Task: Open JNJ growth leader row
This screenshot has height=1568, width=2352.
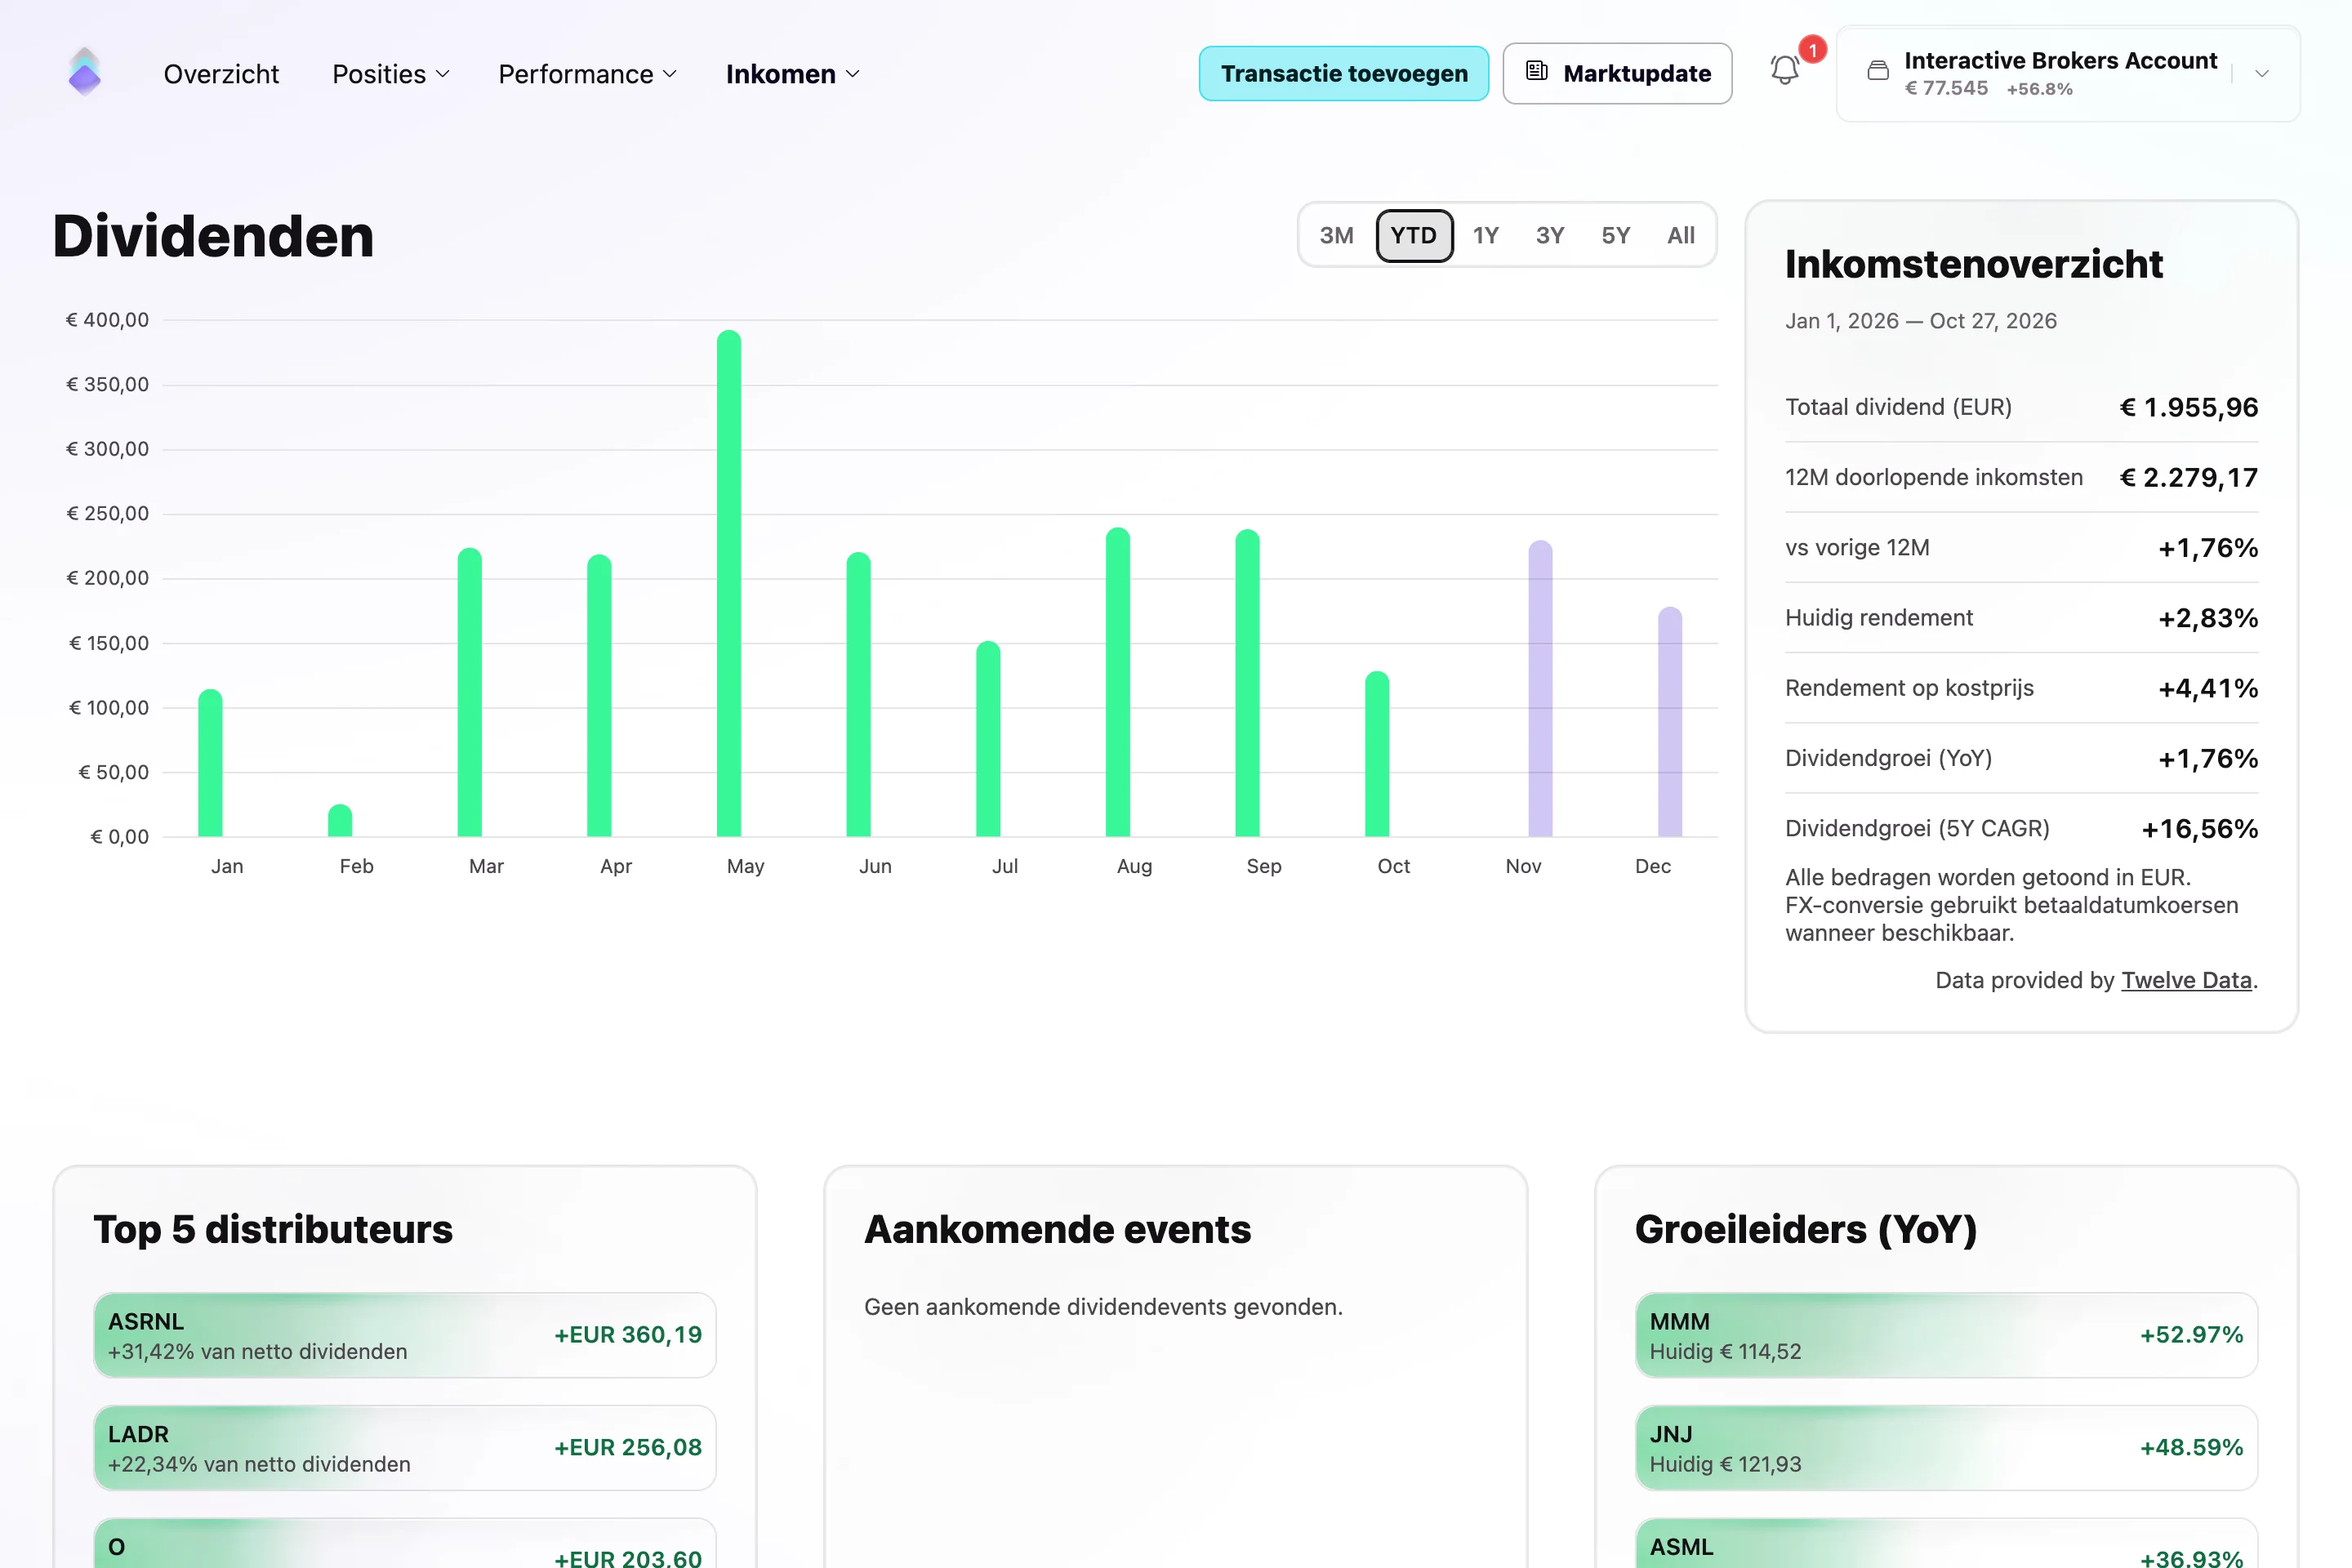Action: click(x=1946, y=1448)
